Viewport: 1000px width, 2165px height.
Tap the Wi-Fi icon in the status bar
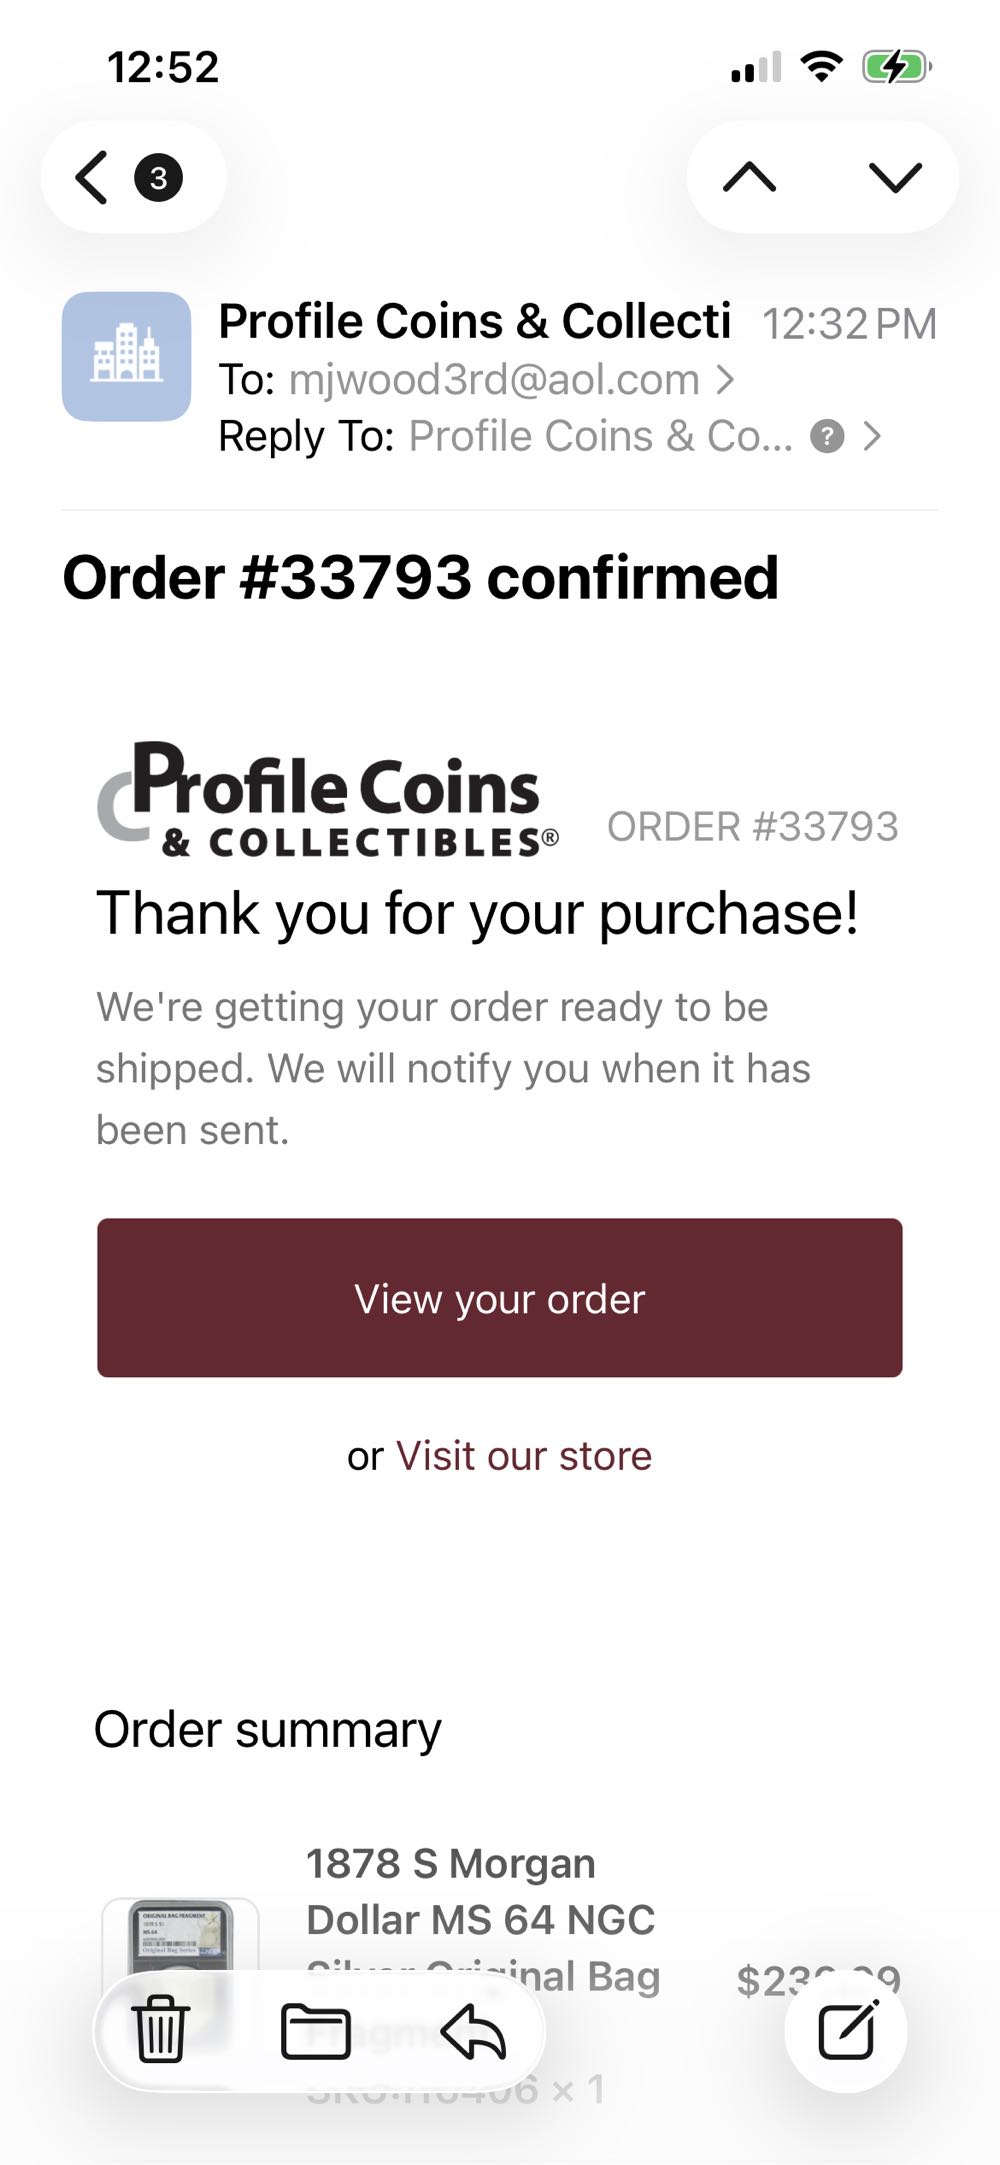[x=822, y=66]
